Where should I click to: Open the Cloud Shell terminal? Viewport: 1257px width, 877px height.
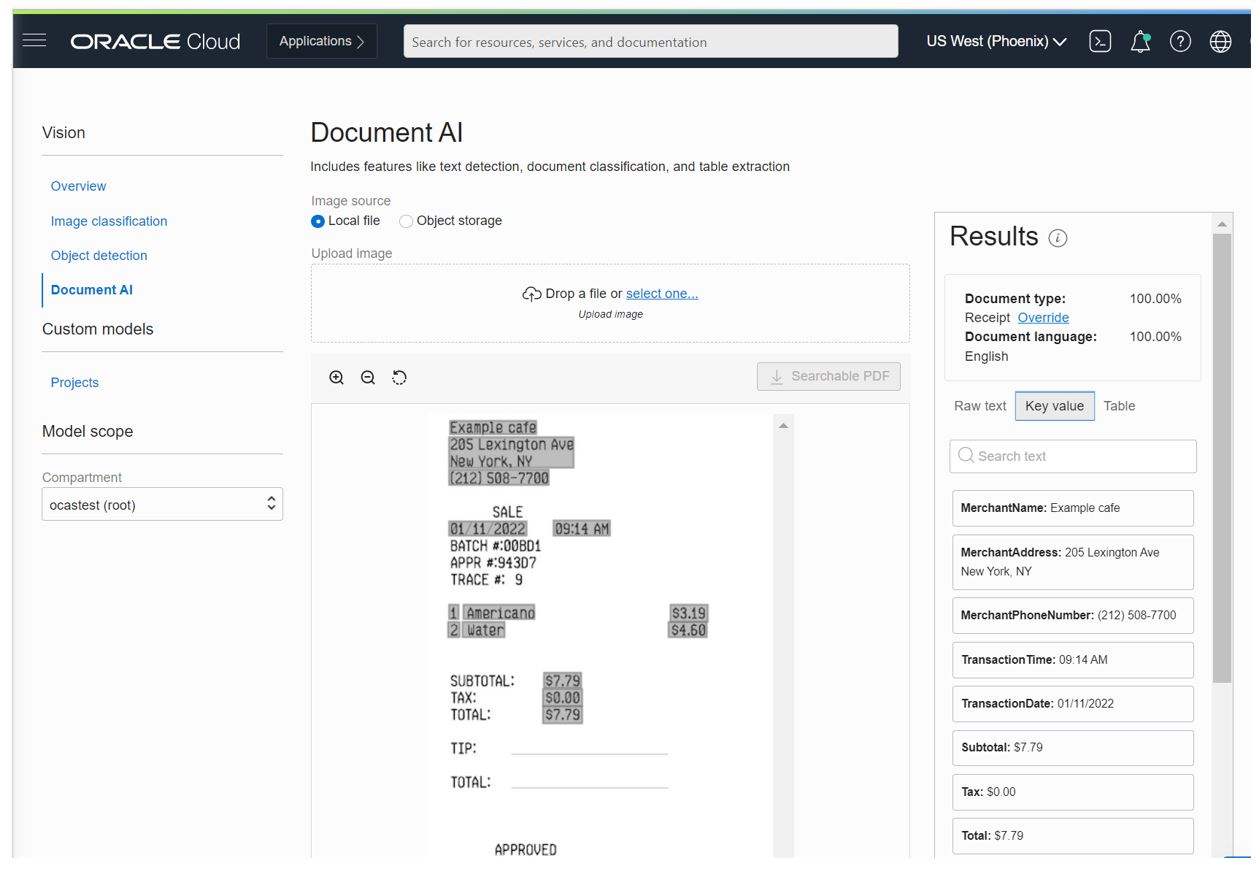pyautogui.click(x=1099, y=41)
